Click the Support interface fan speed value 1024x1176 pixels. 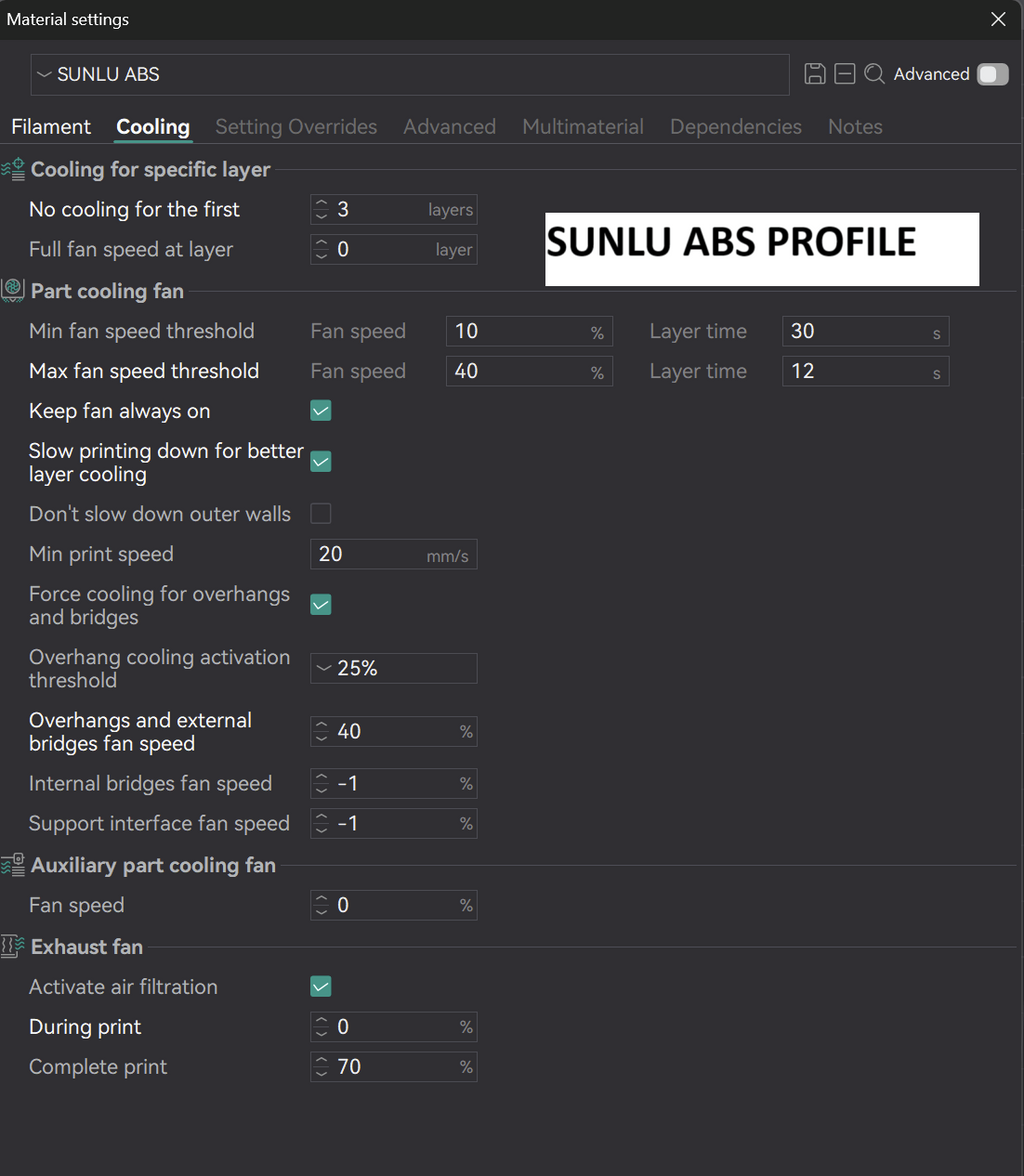pyautogui.click(x=394, y=824)
